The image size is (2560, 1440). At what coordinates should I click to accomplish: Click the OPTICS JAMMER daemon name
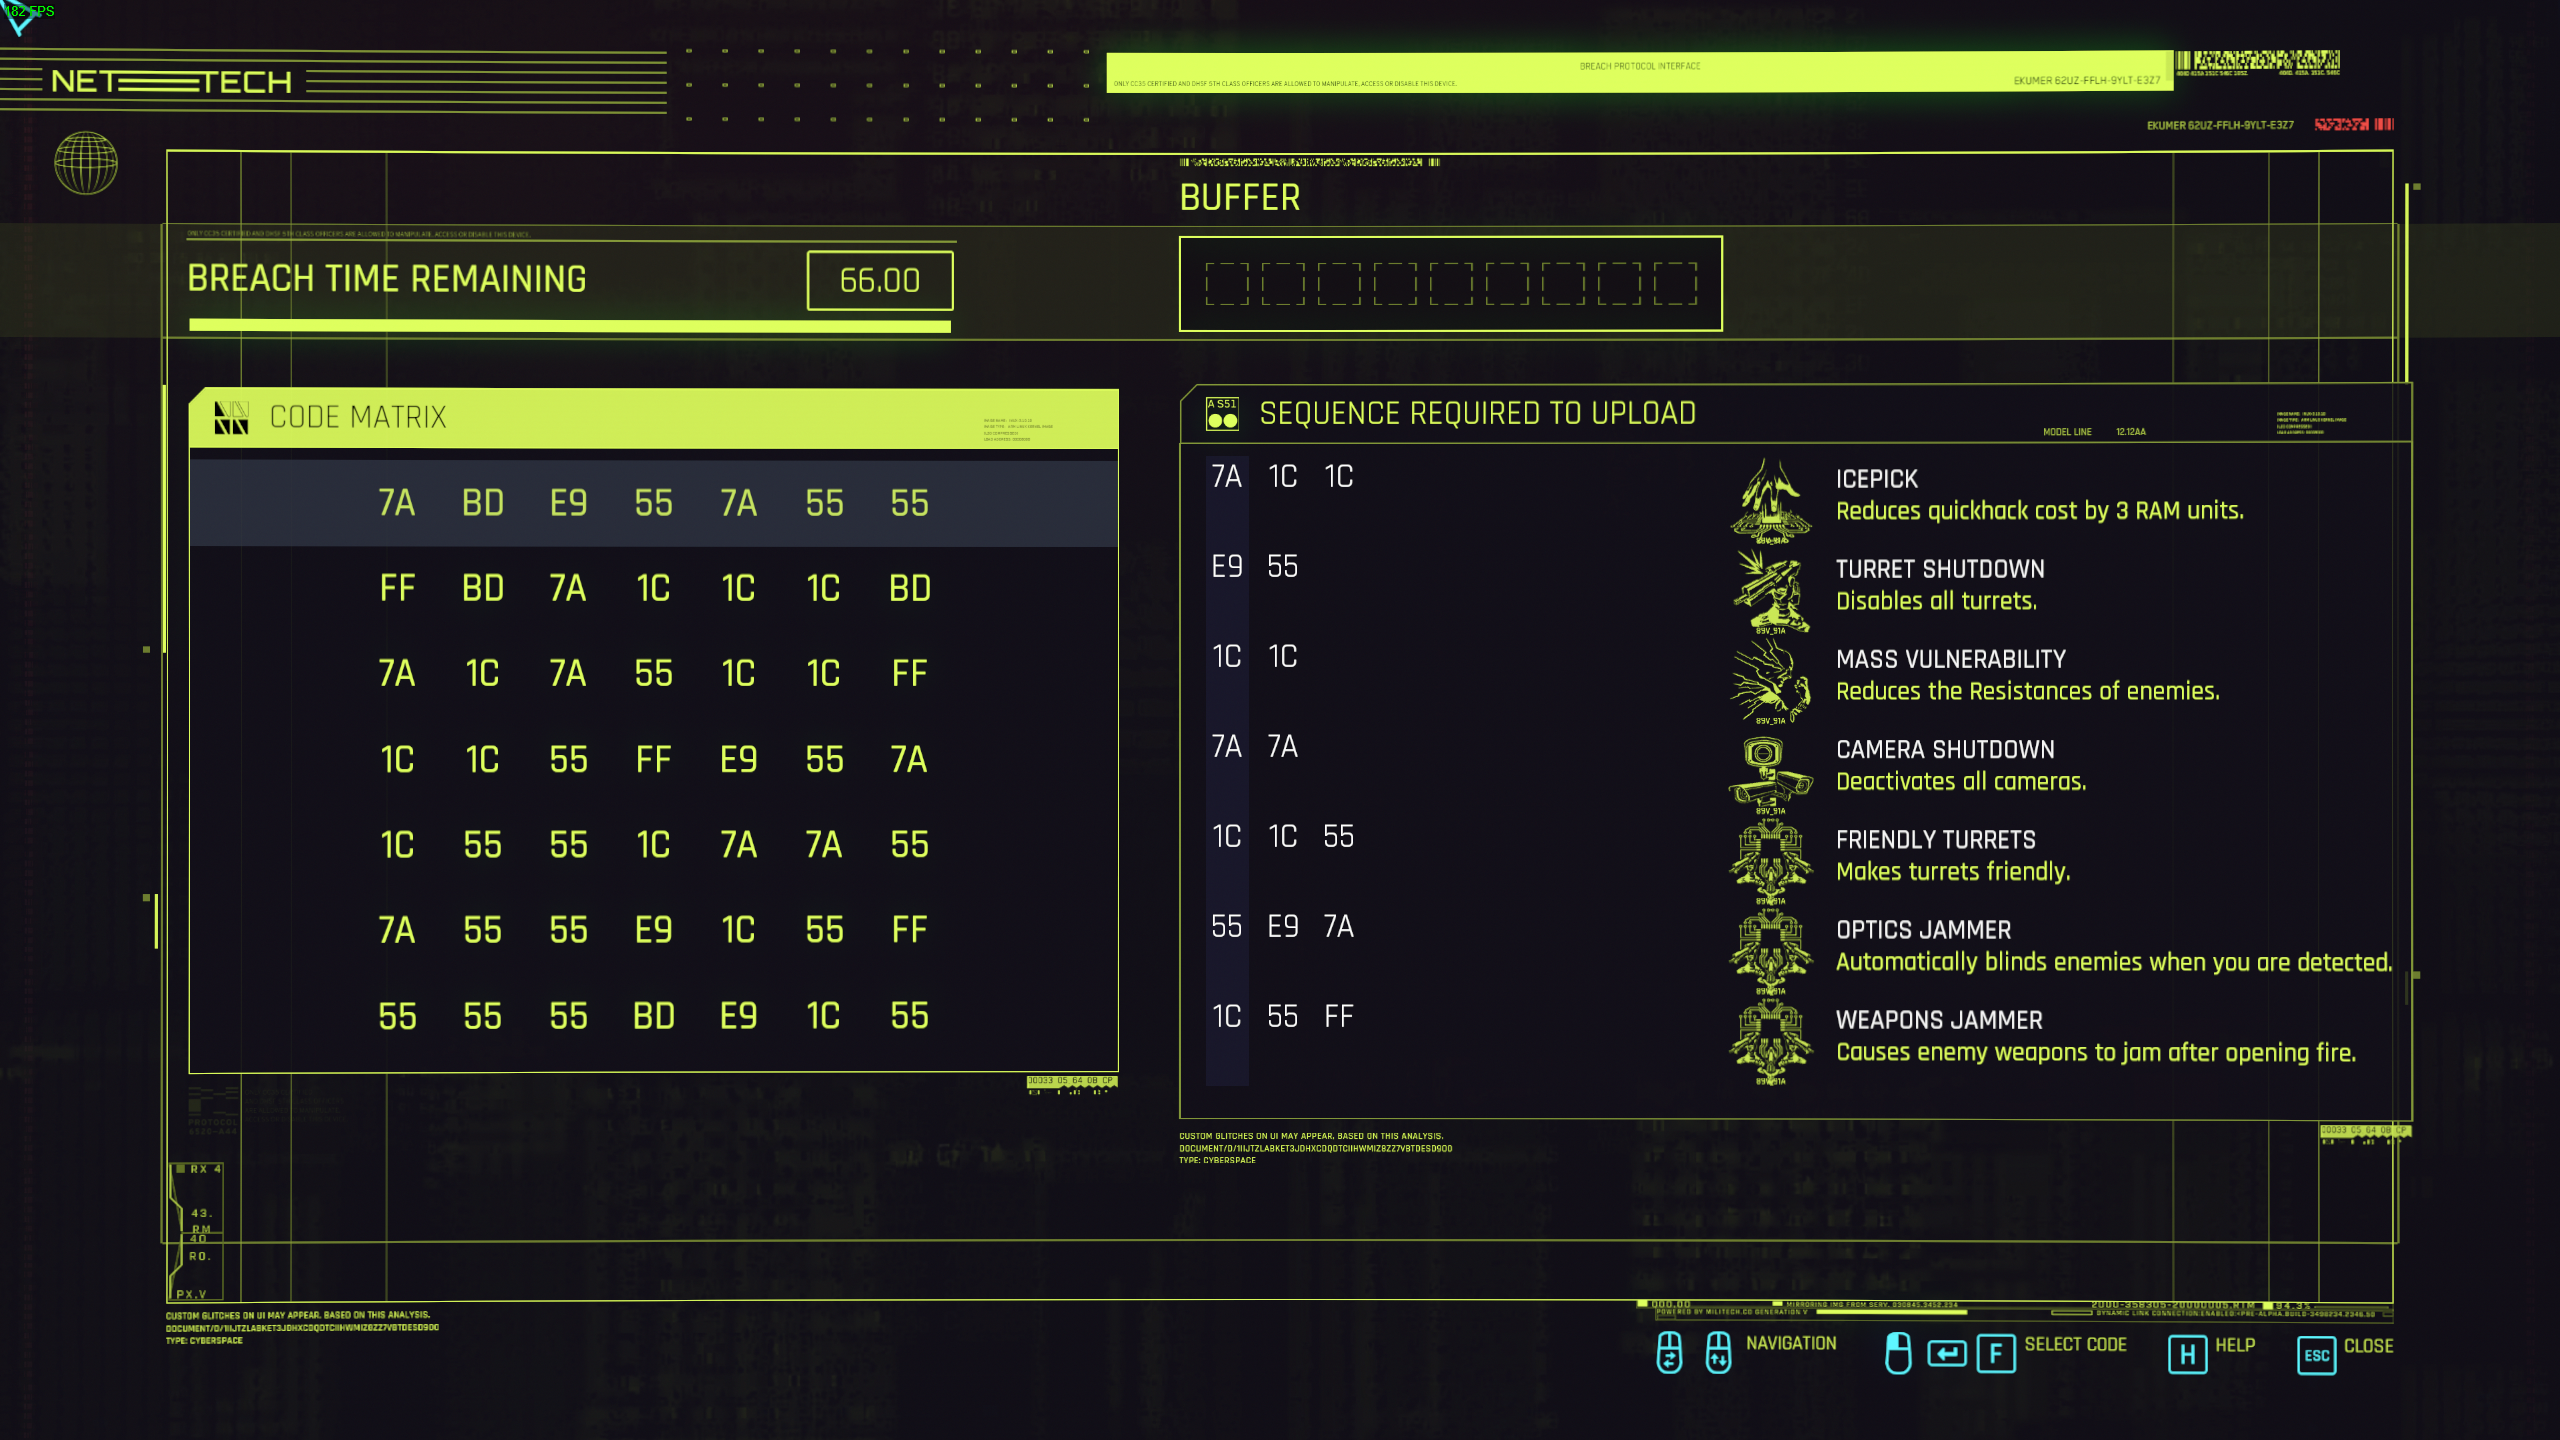coord(1924,929)
